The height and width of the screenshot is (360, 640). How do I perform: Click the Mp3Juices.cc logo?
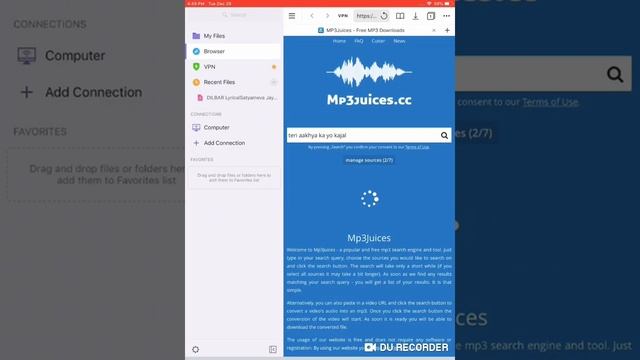pos(369,82)
